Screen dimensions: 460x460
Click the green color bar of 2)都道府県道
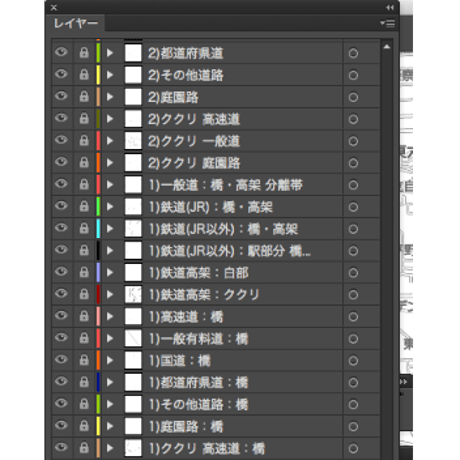point(98,53)
